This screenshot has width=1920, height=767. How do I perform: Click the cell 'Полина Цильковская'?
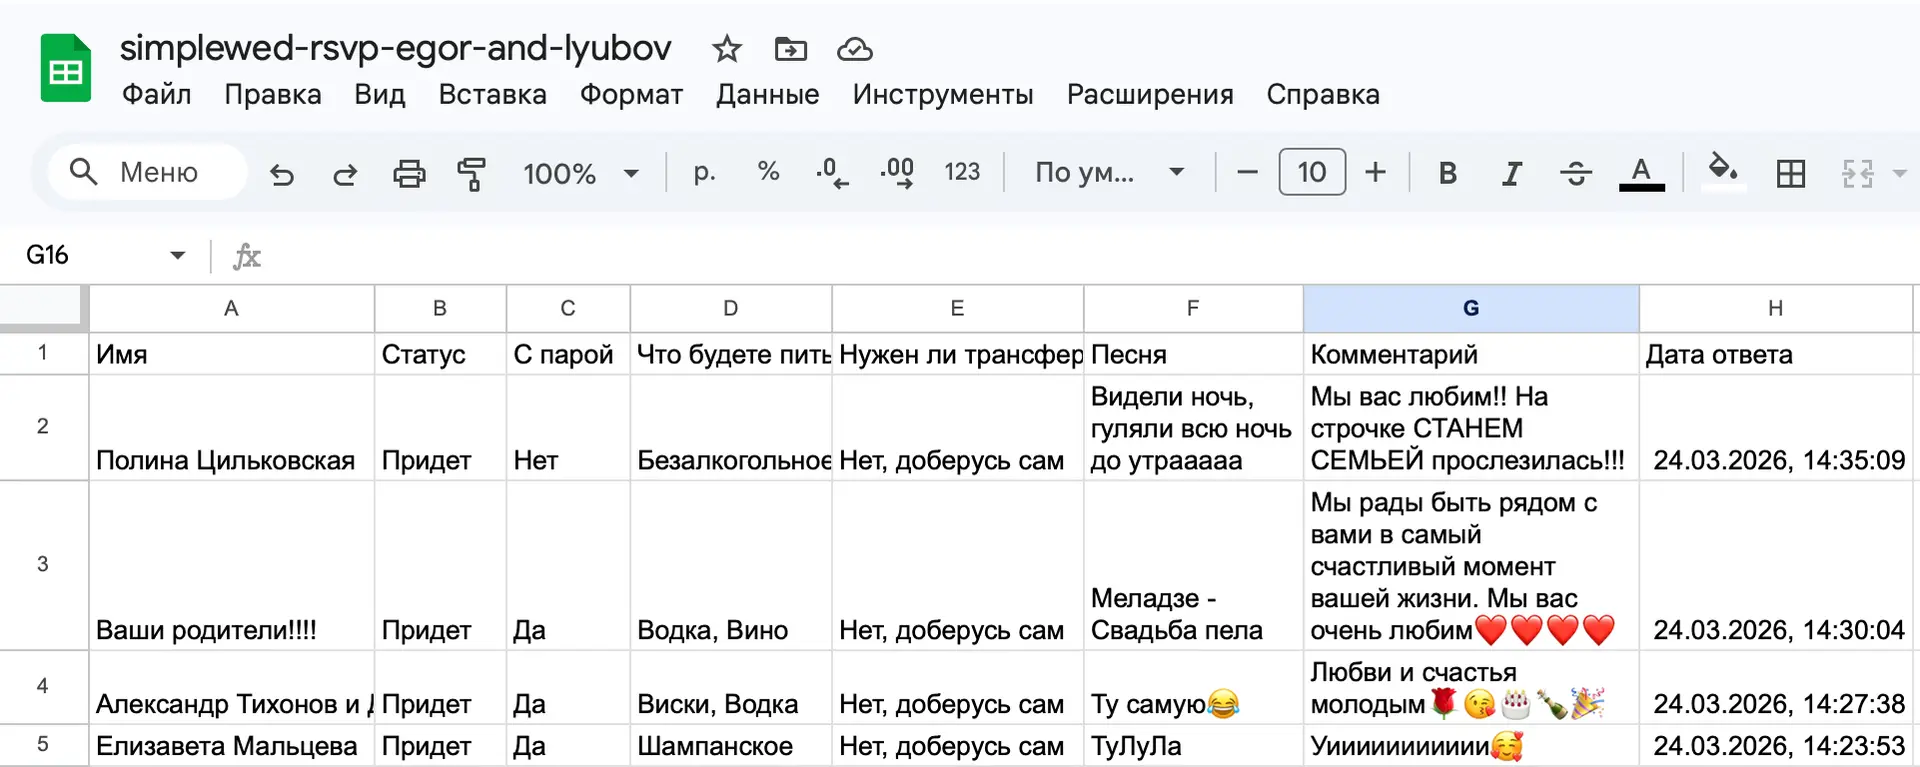232,428
